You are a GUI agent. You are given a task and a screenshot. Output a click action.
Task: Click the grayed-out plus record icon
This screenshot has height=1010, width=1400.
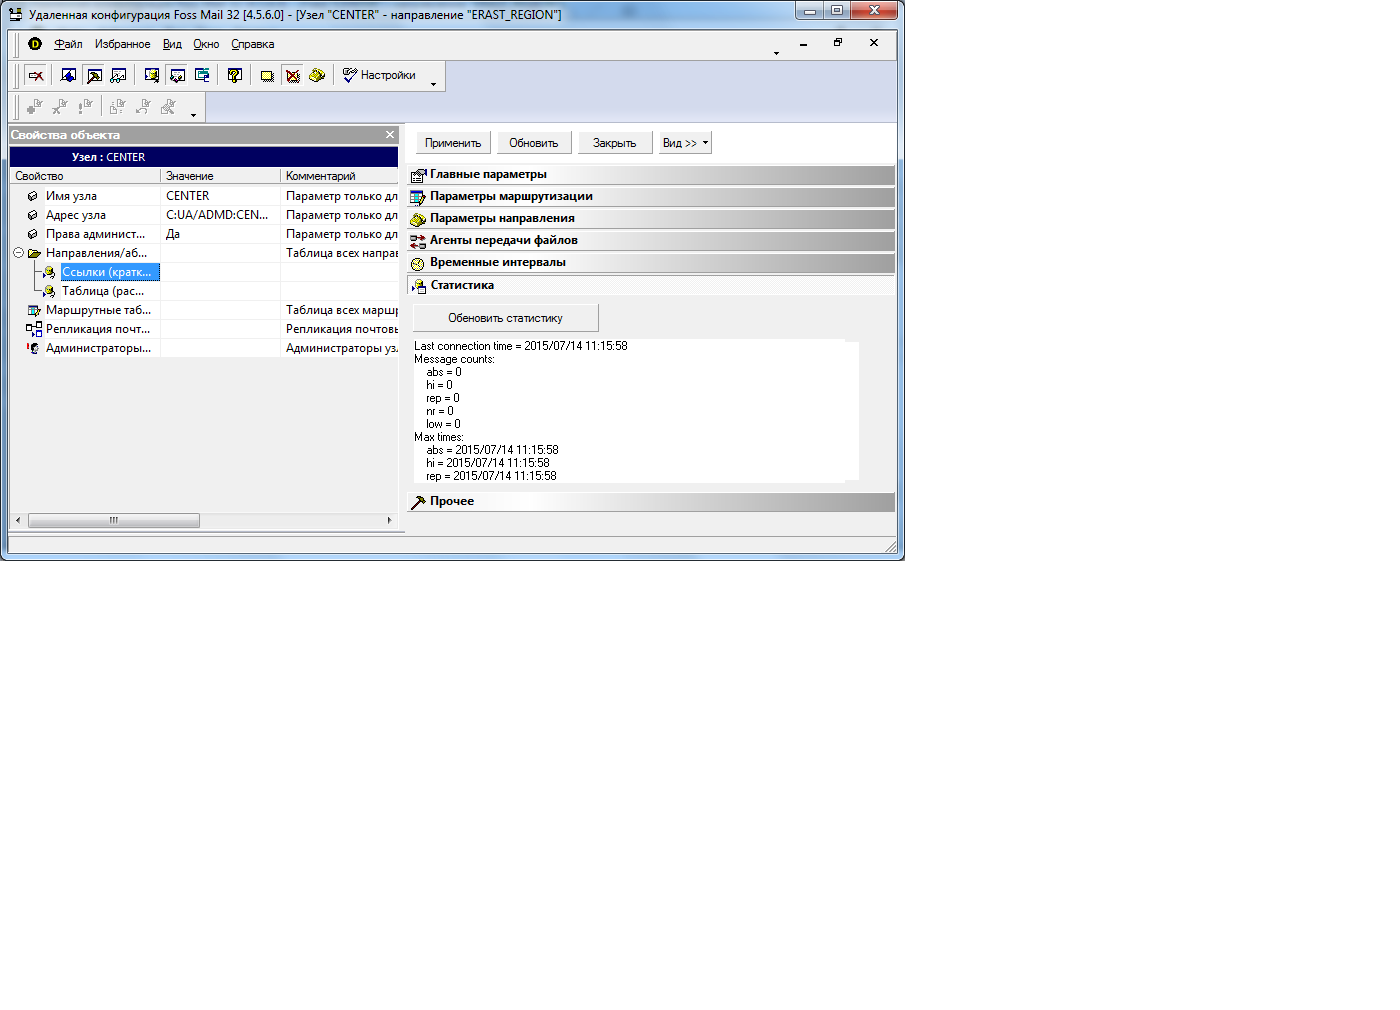click(x=35, y=106)
